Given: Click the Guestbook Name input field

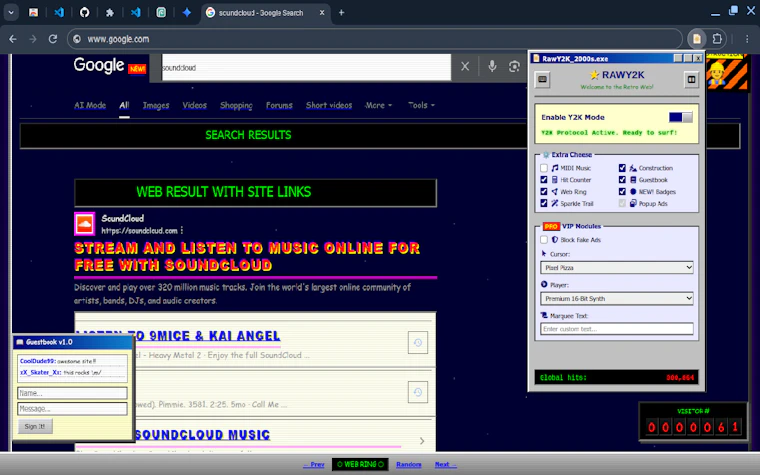Looking at the screenshot, I should (x=72, y=393).
